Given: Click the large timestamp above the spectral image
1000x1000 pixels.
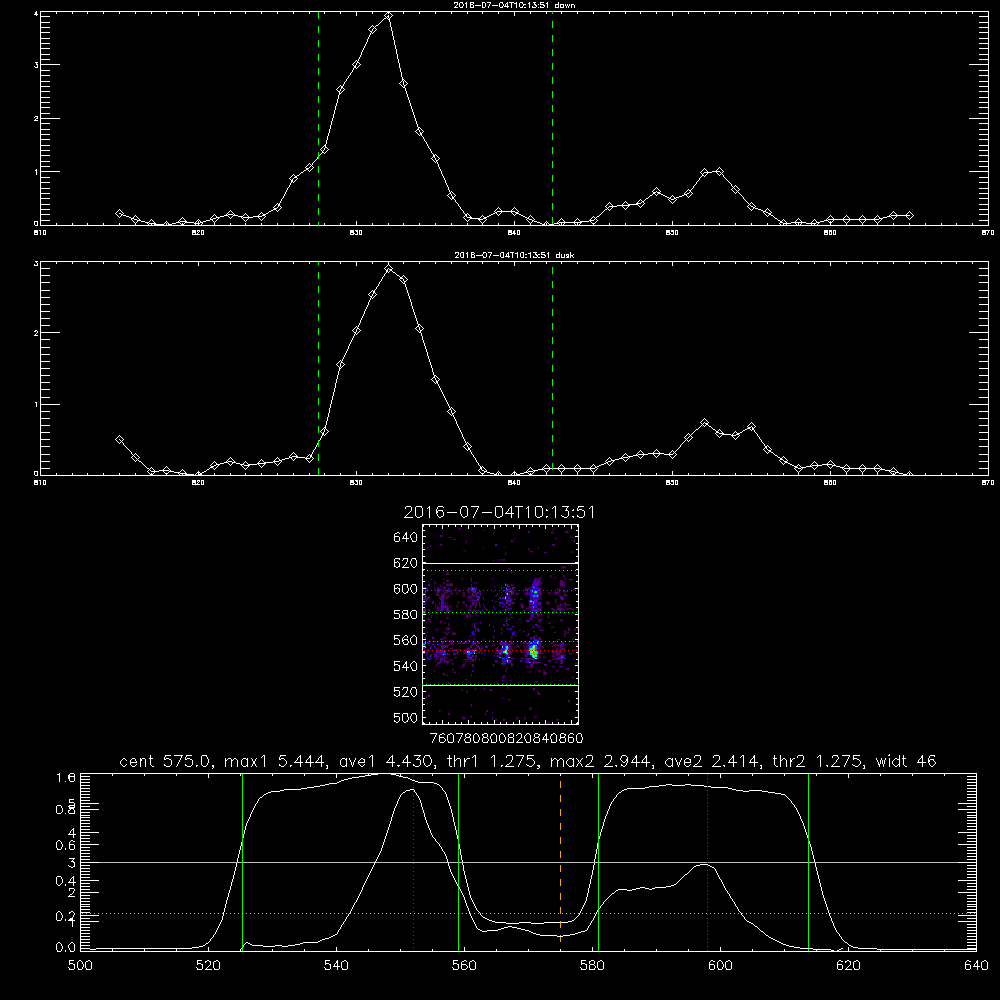Looking at the screenshot, I should pos(499,512).
